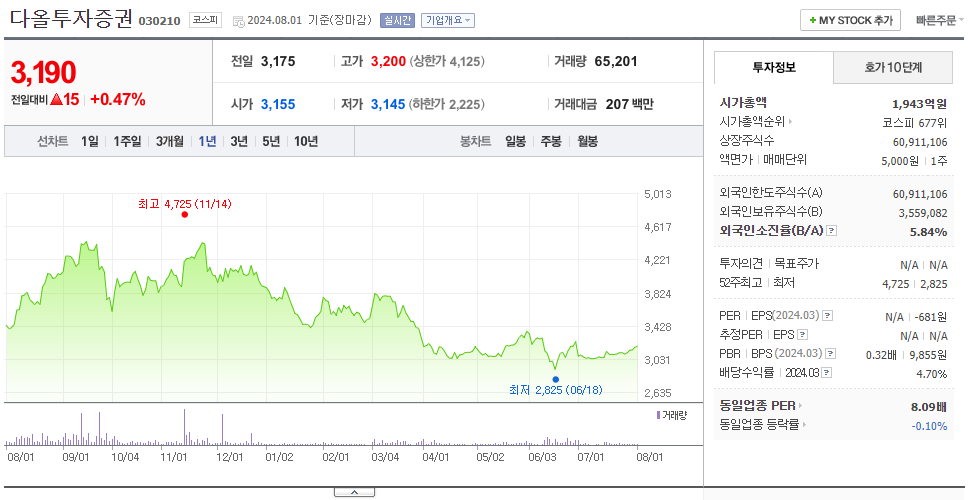The height and width of the screenshot is (500, 968).
Task: Click the 실시간 badge button
Action: [397, 20]
